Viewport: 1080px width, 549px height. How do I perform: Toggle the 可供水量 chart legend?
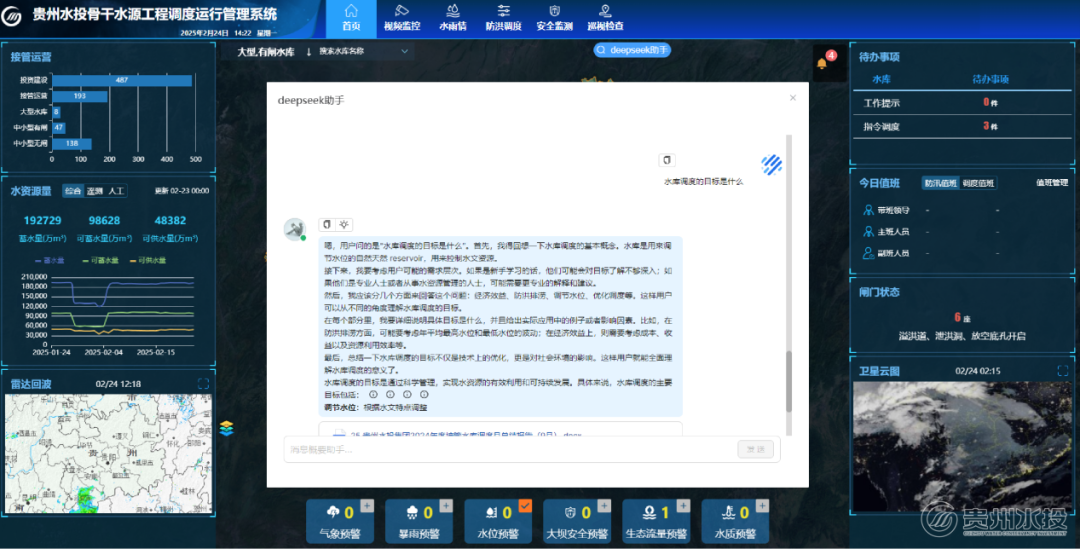click(x=147, y=260)
